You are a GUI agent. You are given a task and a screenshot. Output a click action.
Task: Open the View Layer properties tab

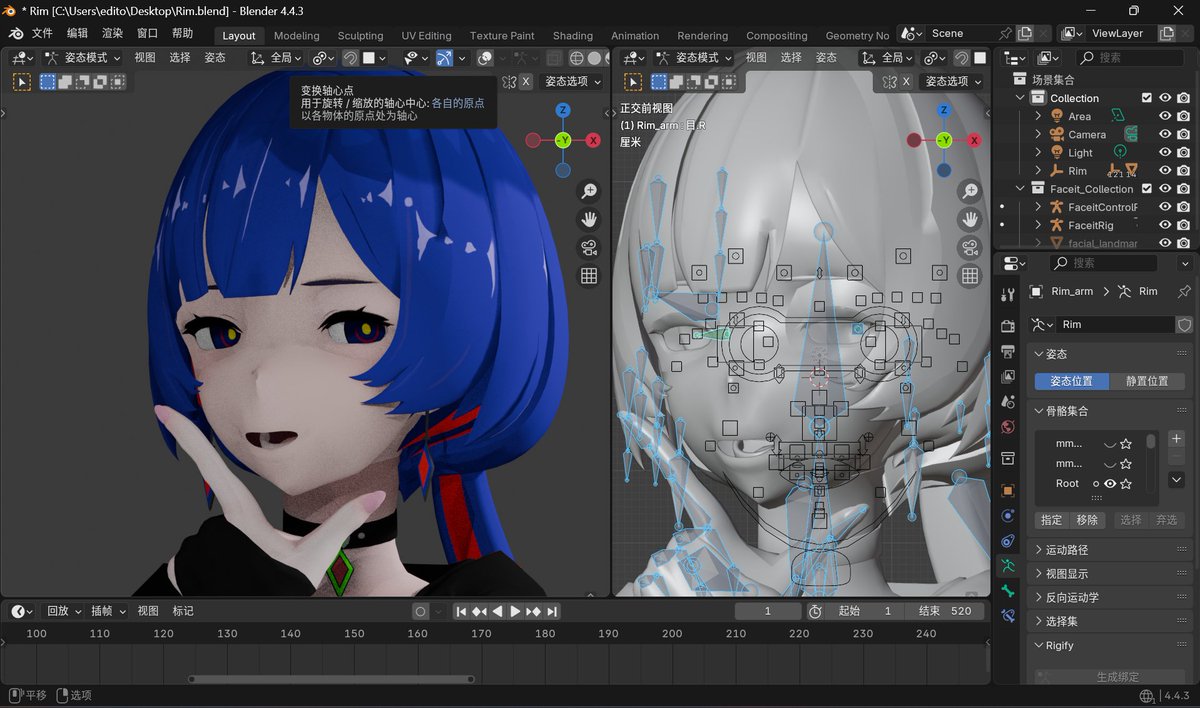(1008, 376)
